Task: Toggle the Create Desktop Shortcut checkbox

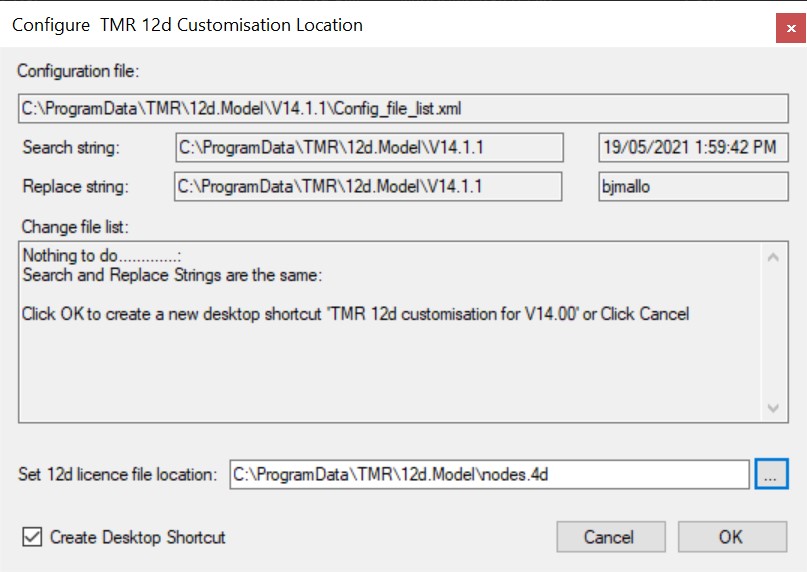Action: (32, 537)
